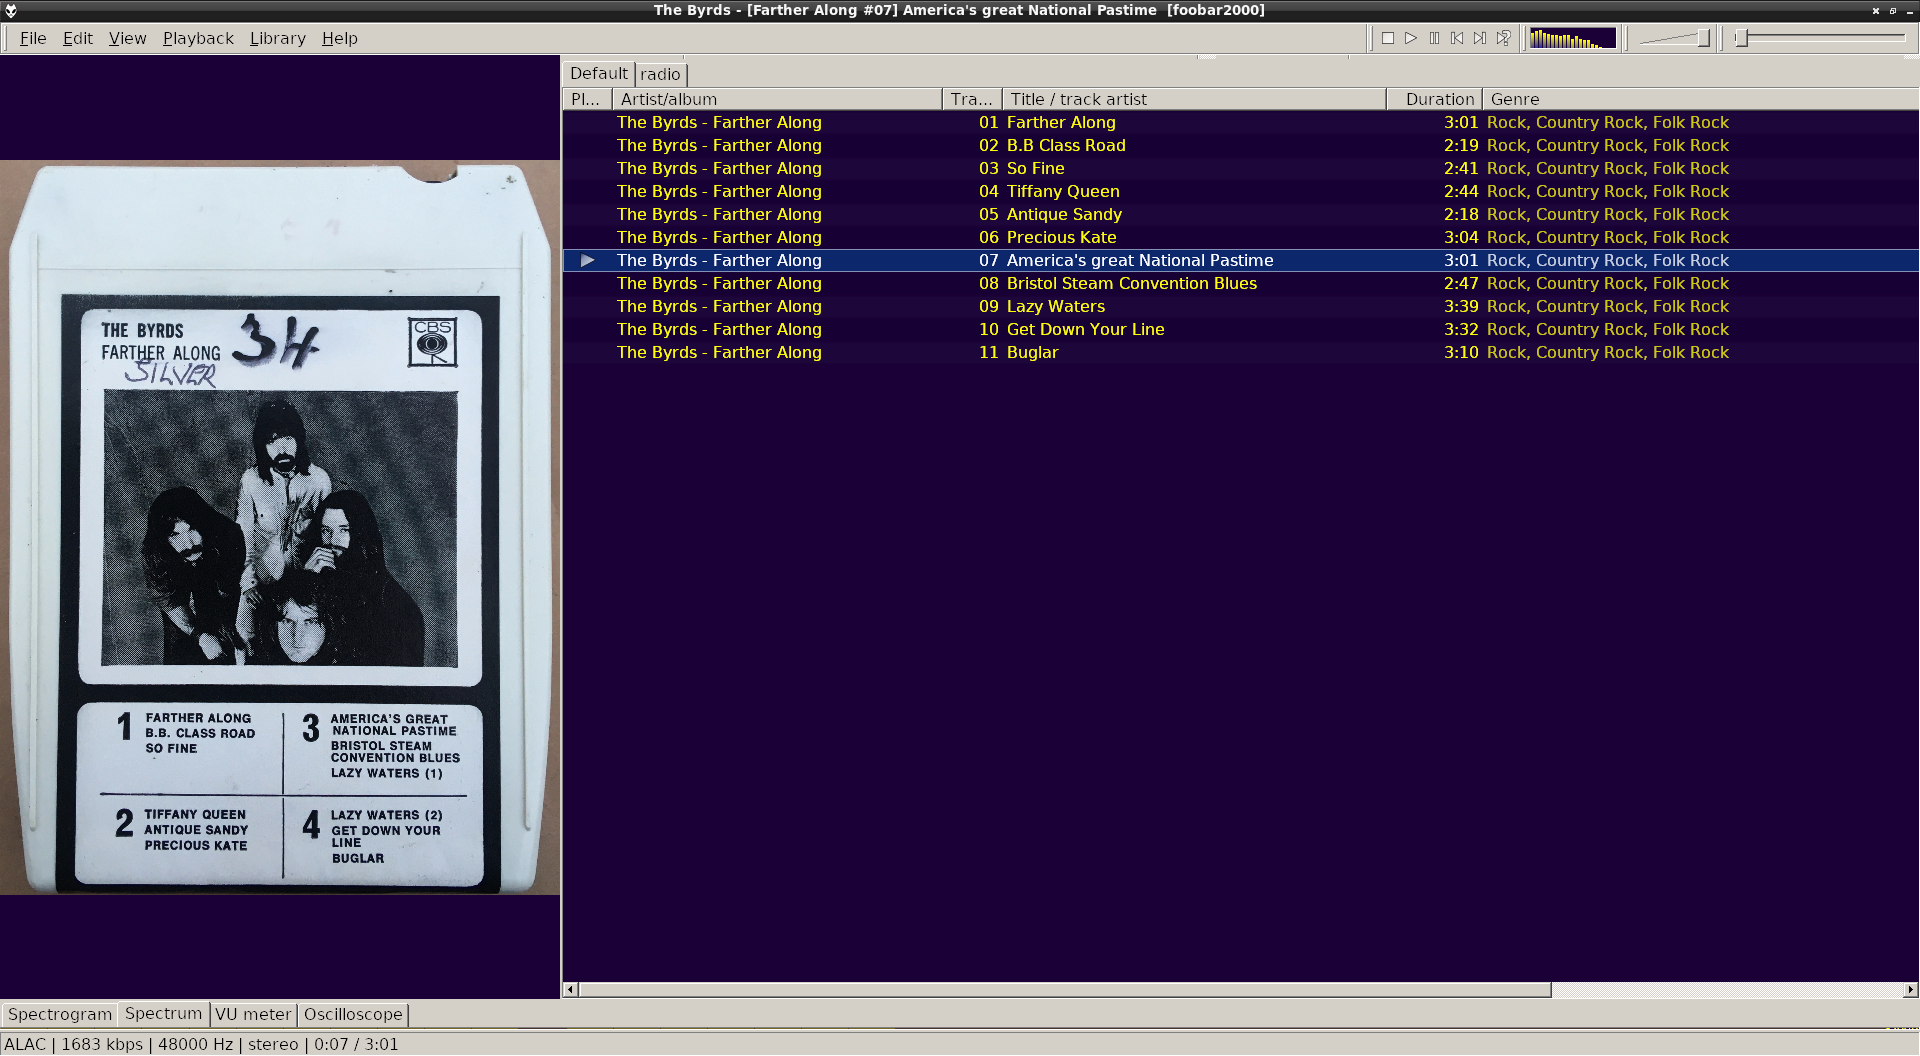The image size is (1920, 1056).
Task: Open the Help menu
Action: coord(340,38)
